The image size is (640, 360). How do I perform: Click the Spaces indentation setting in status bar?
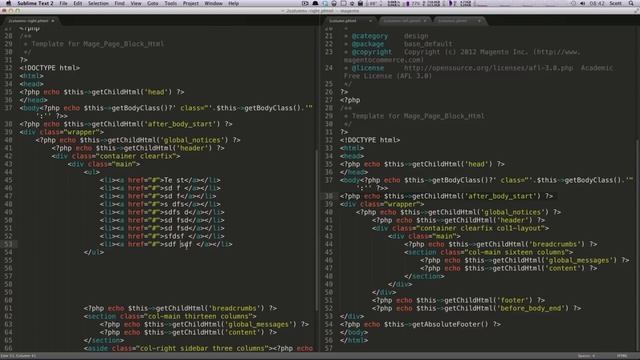[587, 356]
